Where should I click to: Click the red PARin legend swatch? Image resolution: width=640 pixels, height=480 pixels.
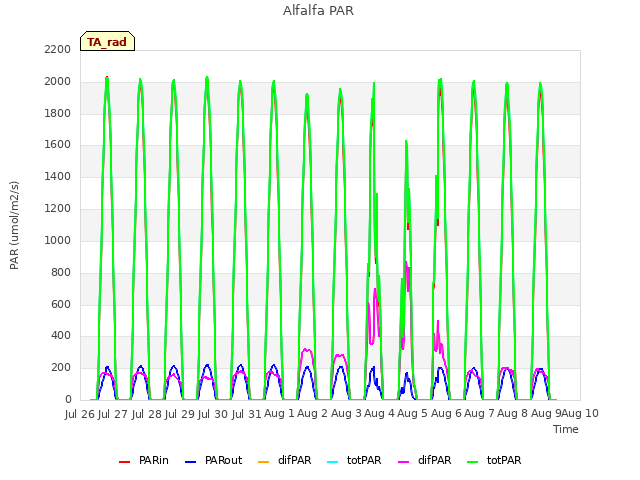pos(124,462)
